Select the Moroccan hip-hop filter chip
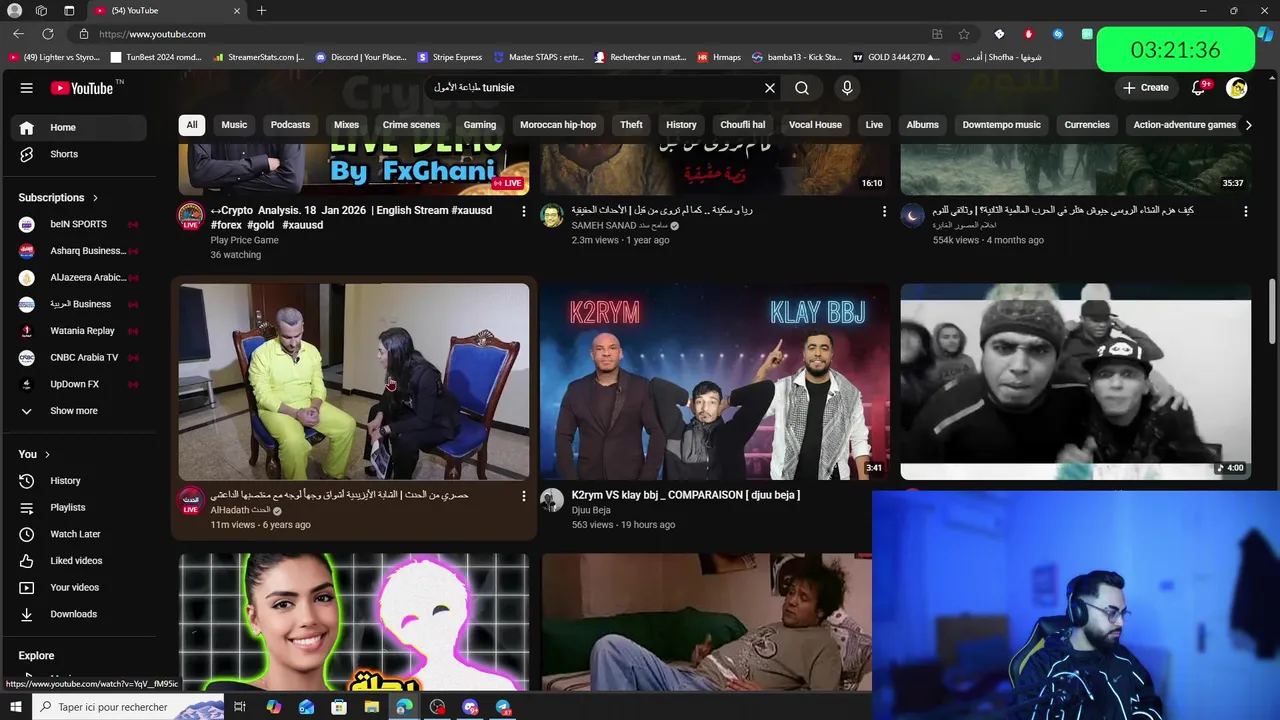The width and height of the screenshot is (1280, 720). [x=558, y=125]
